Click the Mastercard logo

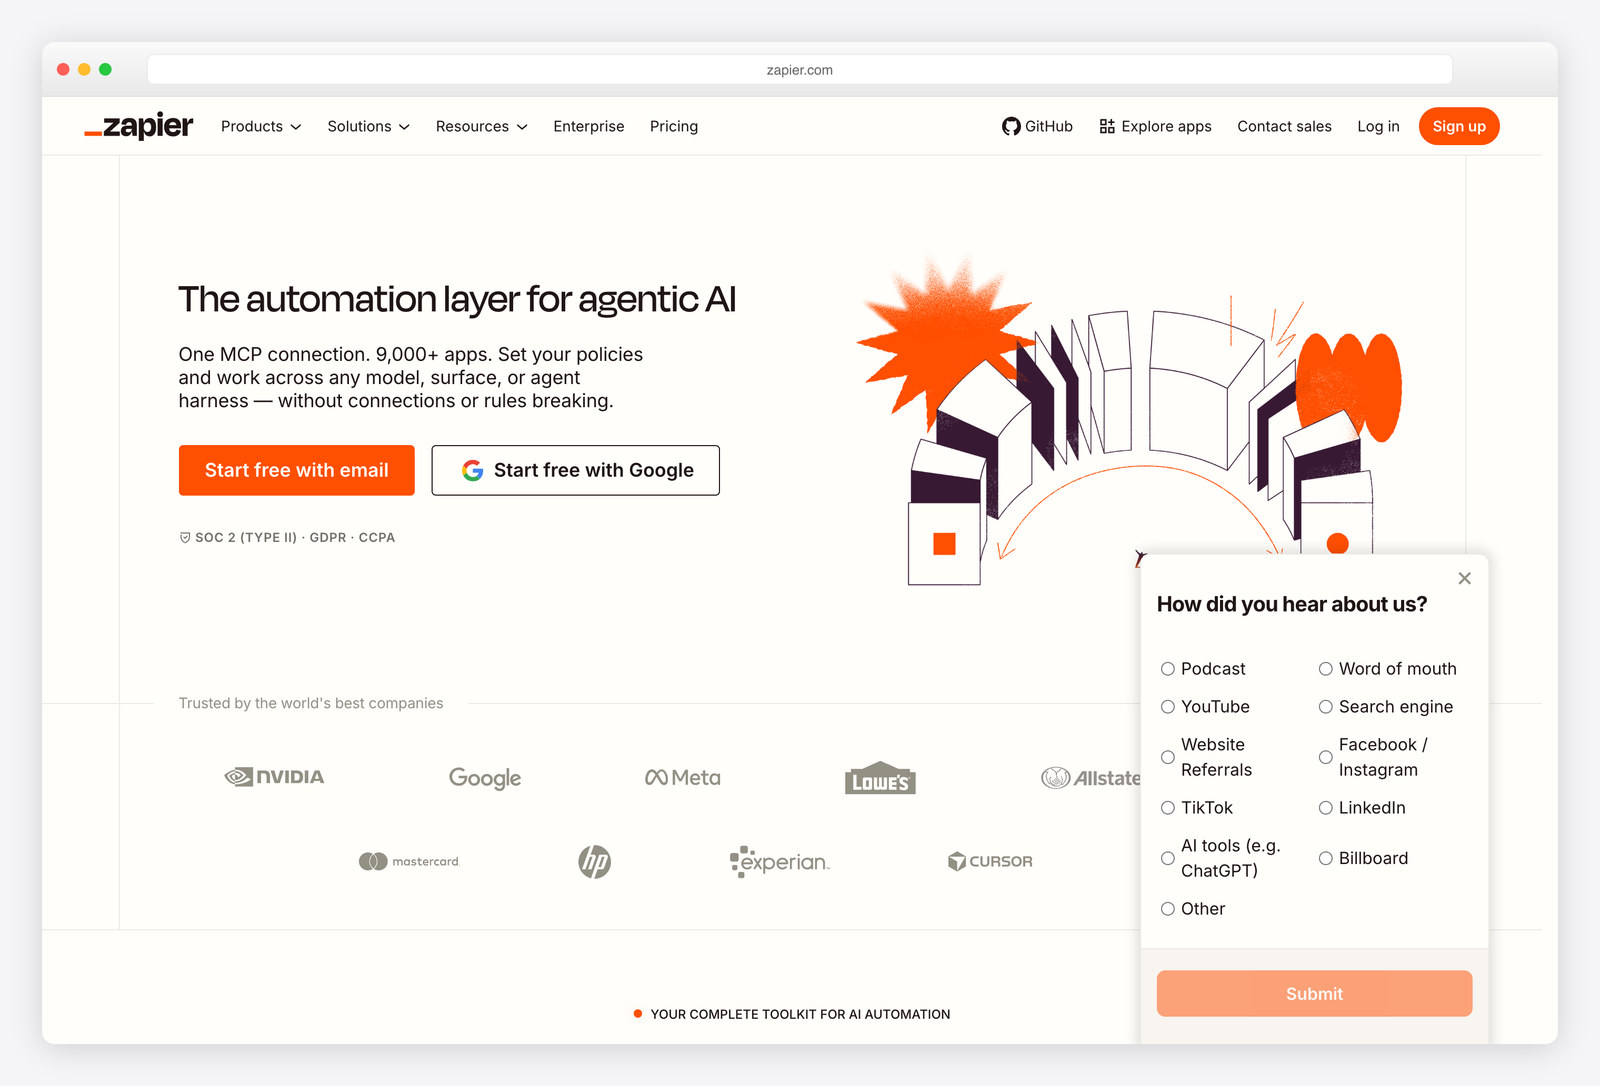[409, 861]
